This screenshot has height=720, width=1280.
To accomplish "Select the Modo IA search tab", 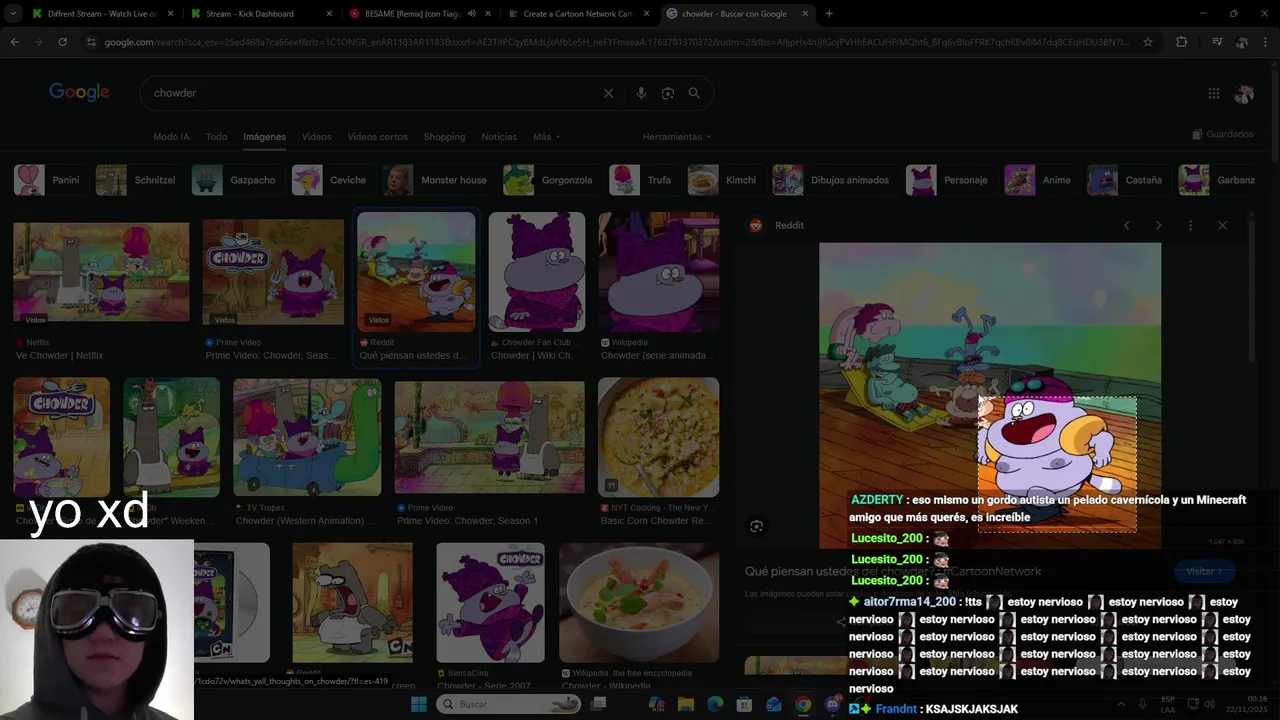I will pos(171,136).
